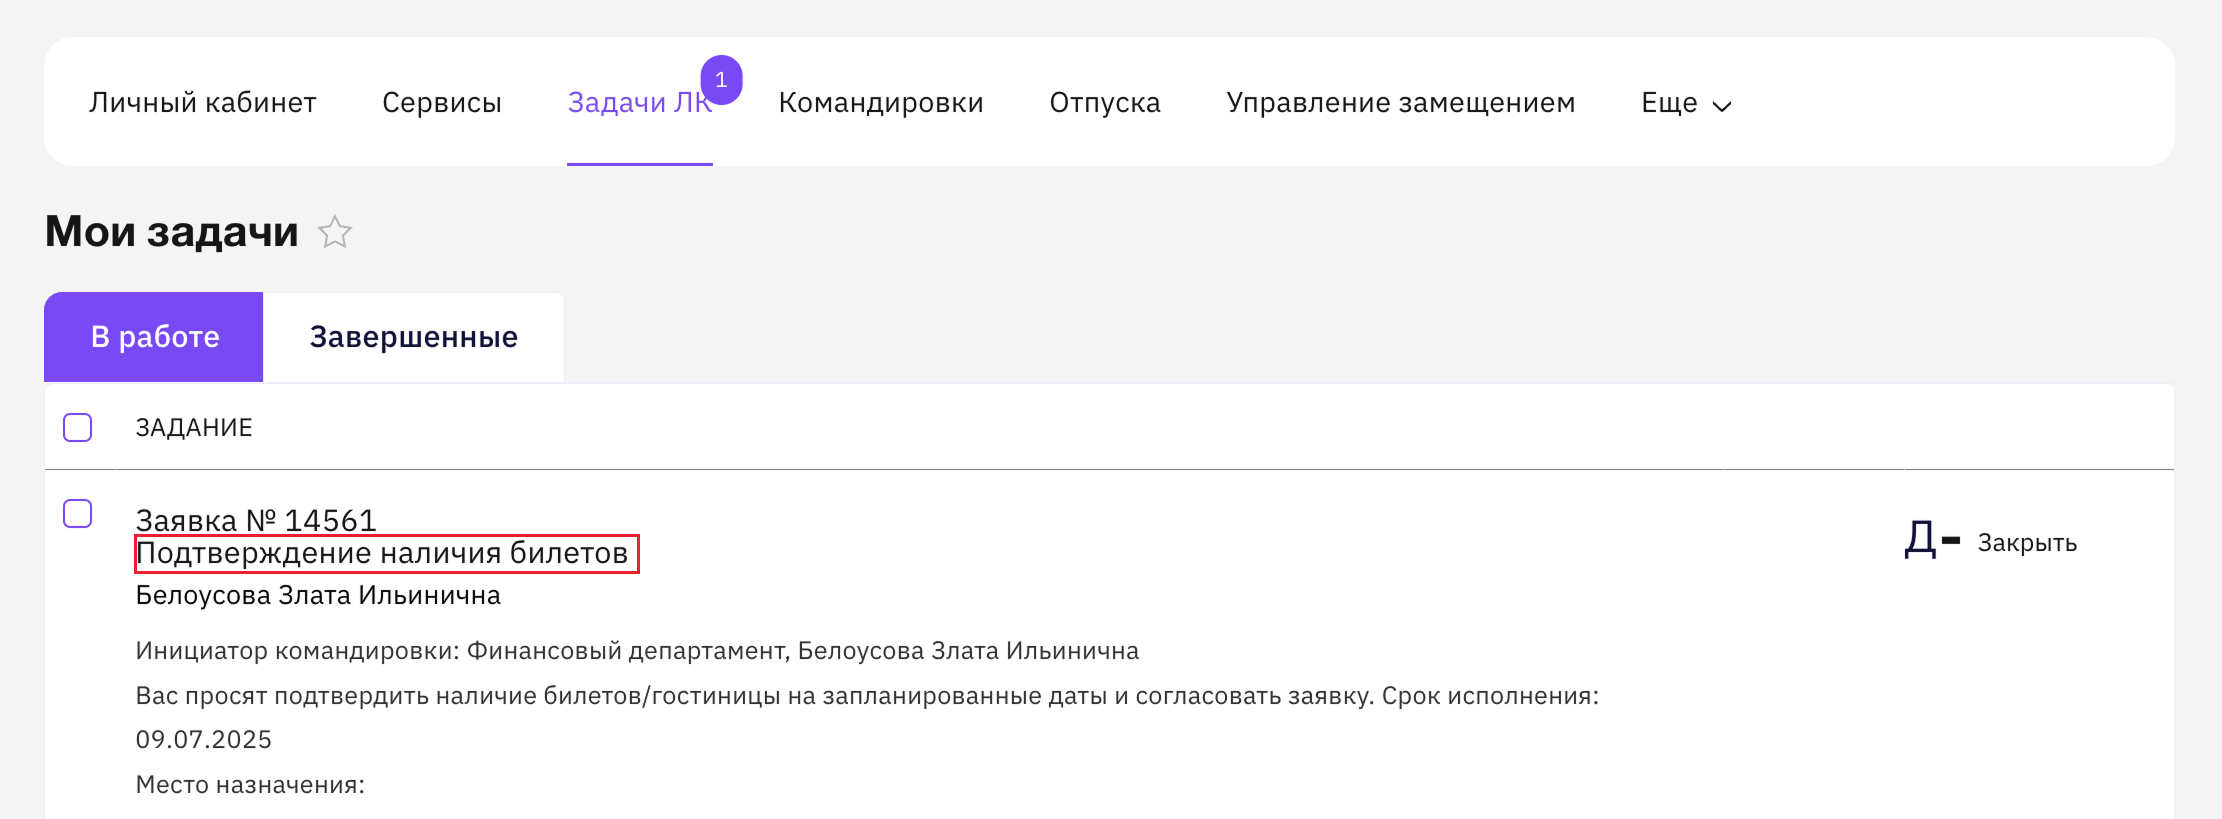Open the Личный кабинет menu item
Screen dimensions: 2222x819
click(202, 103)
